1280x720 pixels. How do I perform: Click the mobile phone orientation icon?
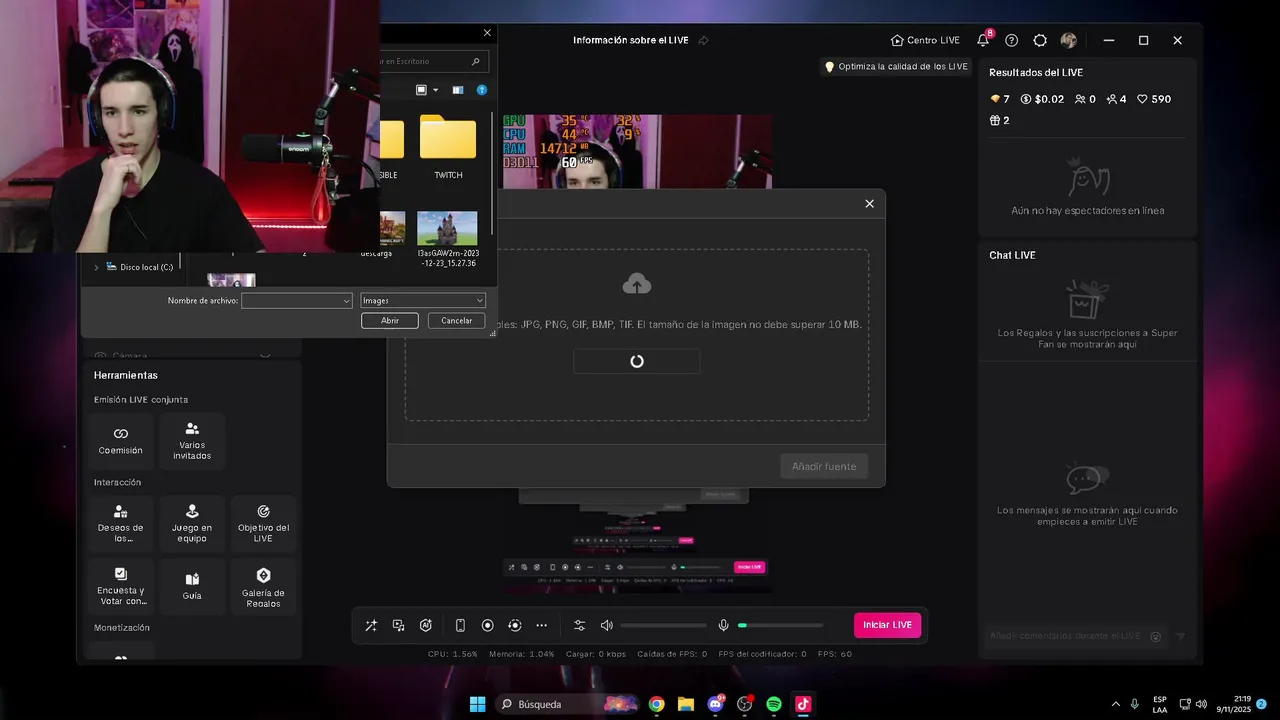(460, 626)
